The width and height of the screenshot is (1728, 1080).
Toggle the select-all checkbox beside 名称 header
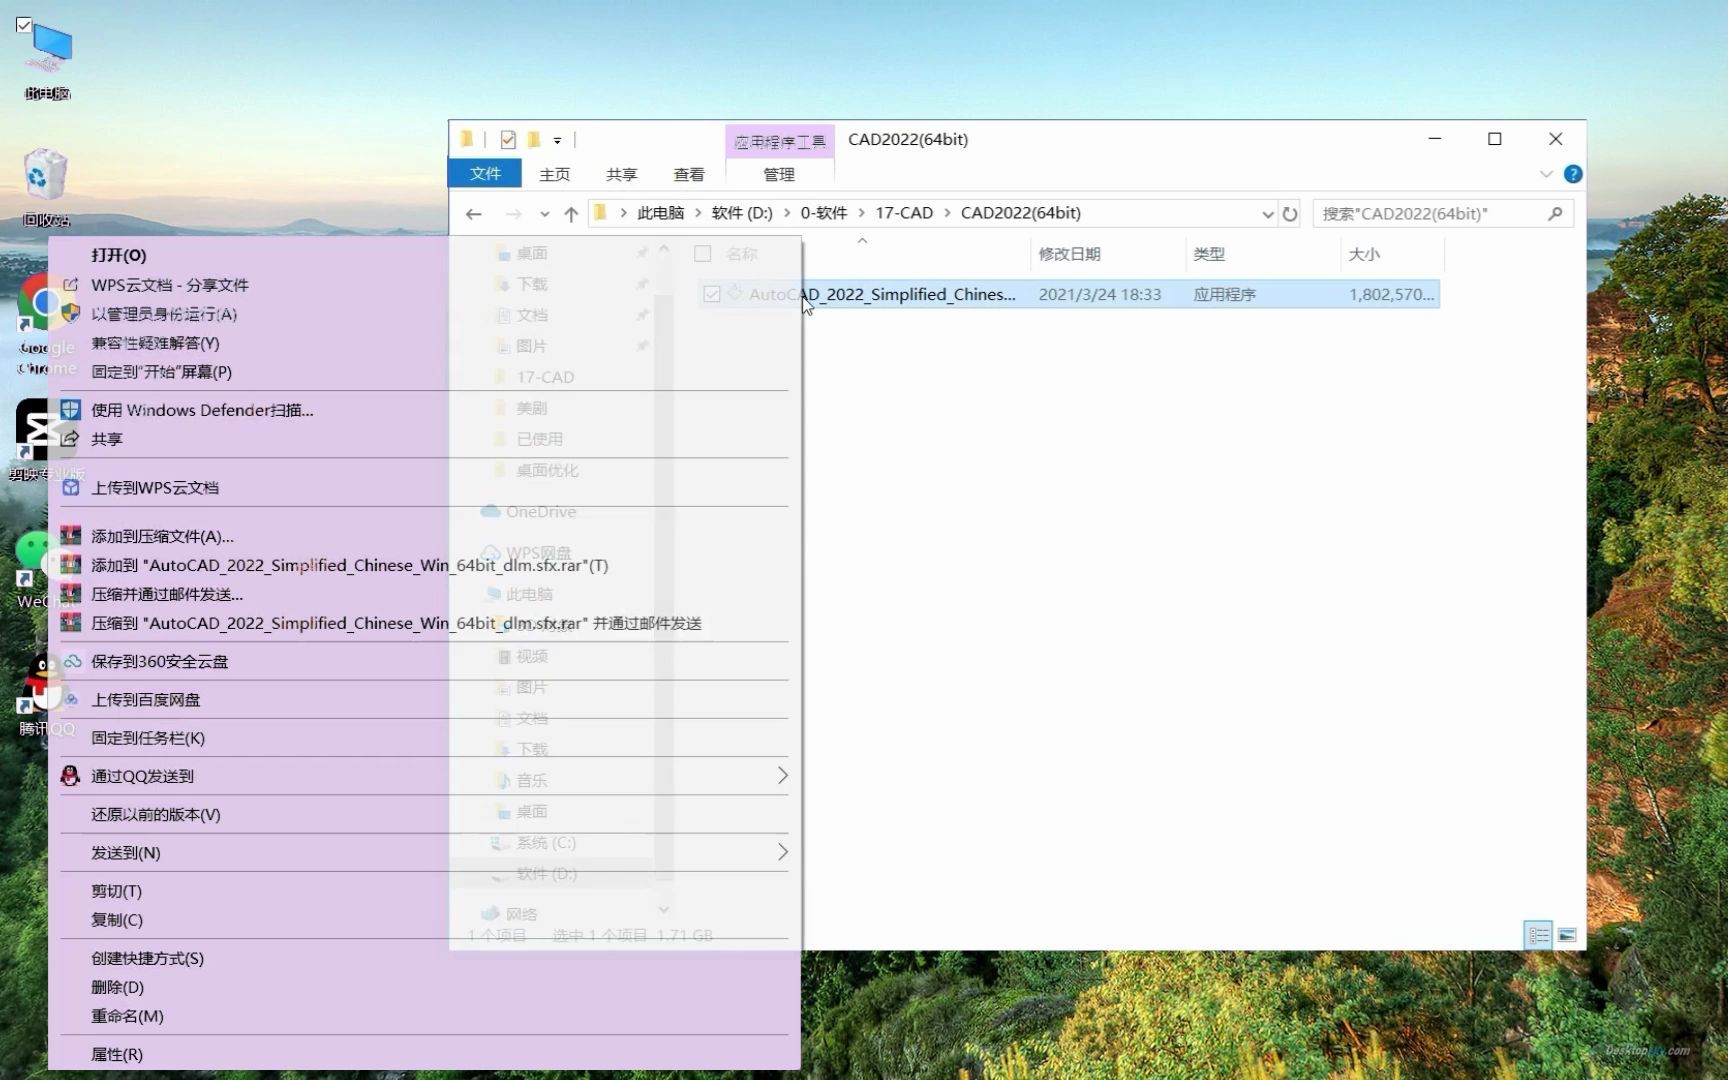(x=703, y=254)
